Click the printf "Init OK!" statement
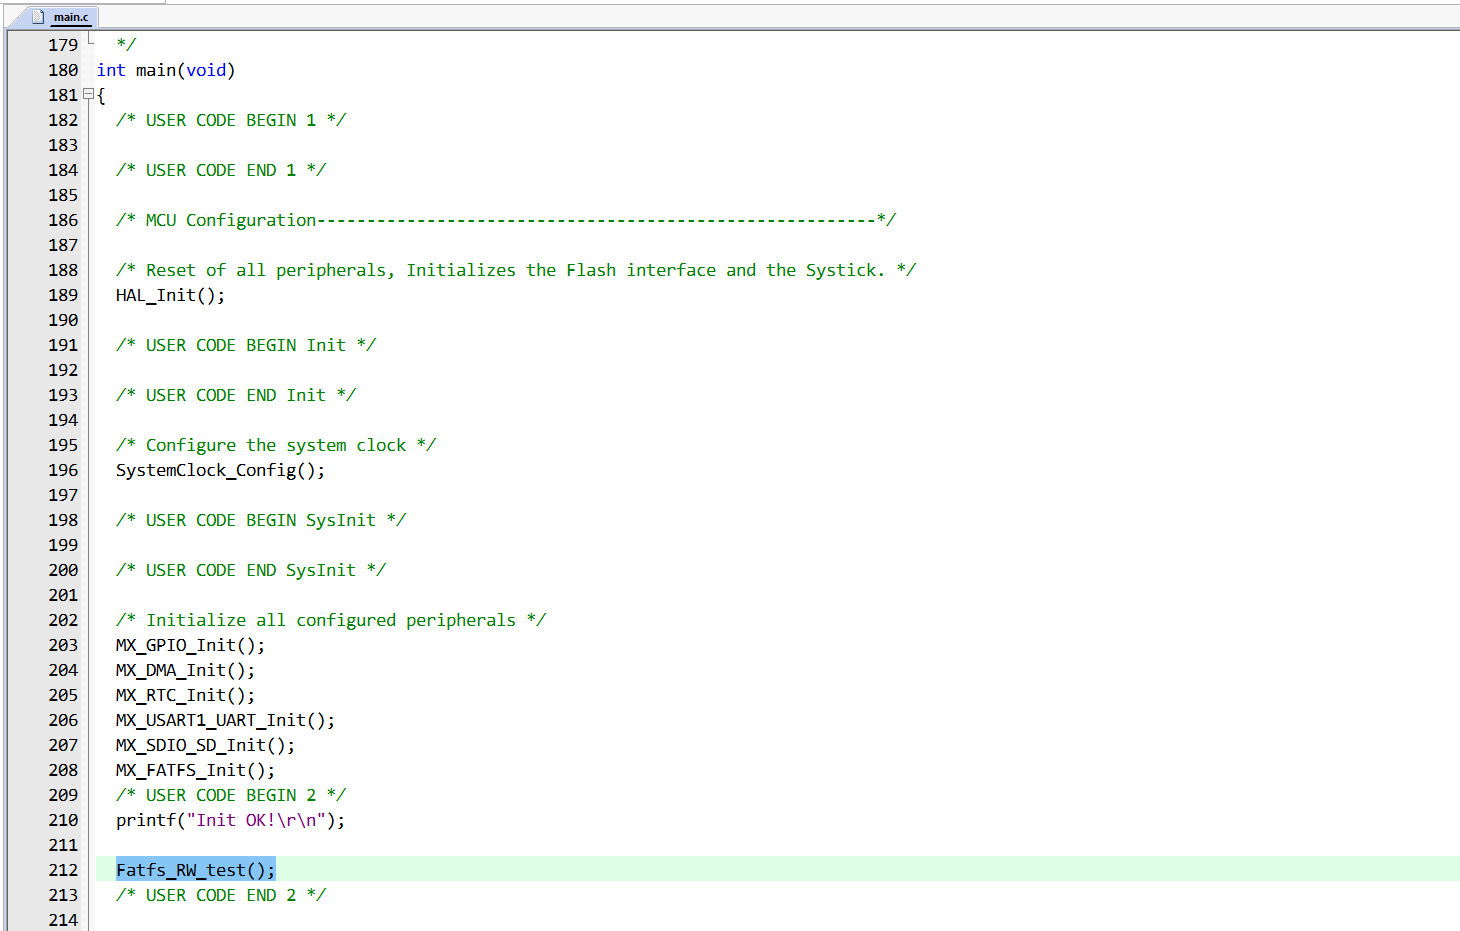1460x931 pixels. tap(230, 820)
